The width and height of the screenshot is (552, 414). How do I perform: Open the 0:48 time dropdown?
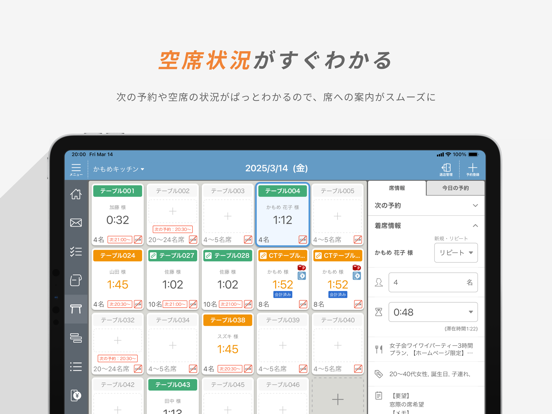(433, 312)
